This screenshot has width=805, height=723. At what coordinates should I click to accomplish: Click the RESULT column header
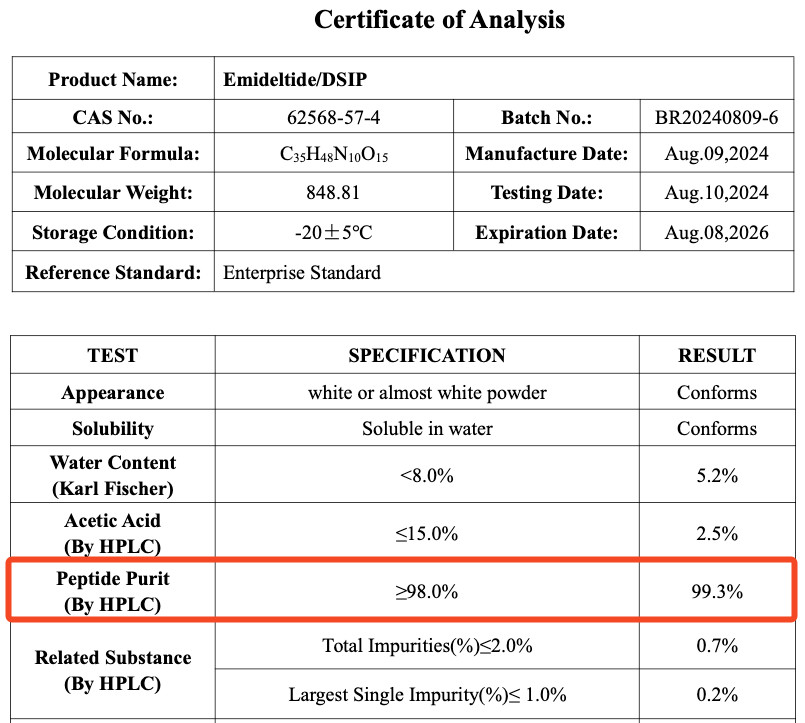pyautogui.click(x=717, y=355)
